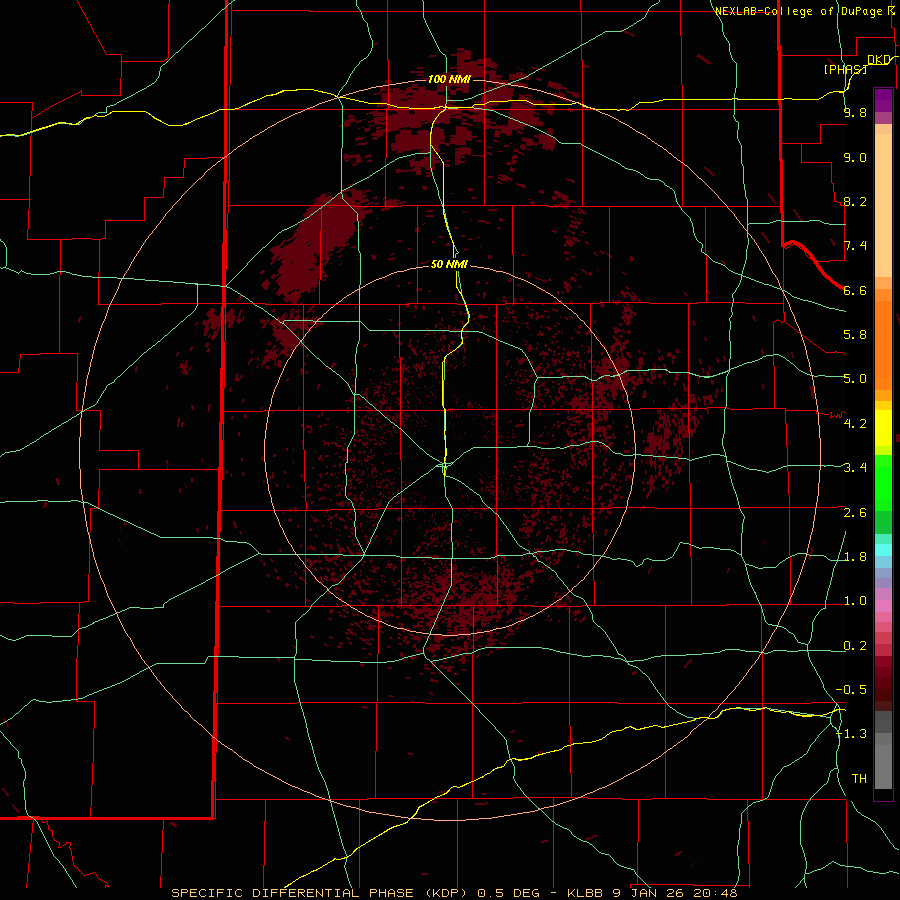Click the 0.2 scale value
The height and width of the screenshot is (900, 900).
coord(855,646)
